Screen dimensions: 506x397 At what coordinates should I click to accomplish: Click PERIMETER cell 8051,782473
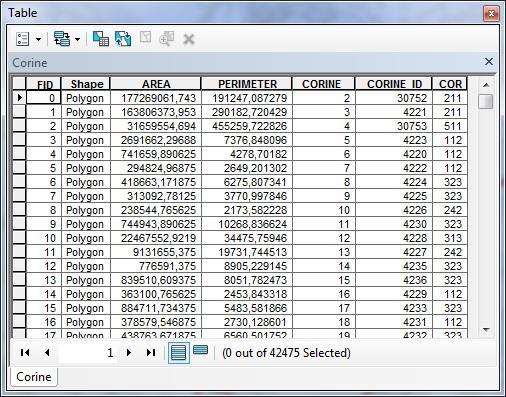coord(247,280)
